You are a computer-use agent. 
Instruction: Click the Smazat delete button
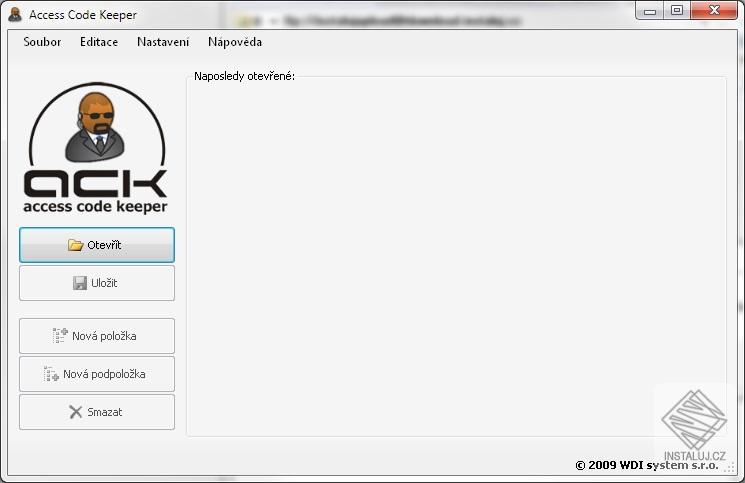[x=97, y=412]
